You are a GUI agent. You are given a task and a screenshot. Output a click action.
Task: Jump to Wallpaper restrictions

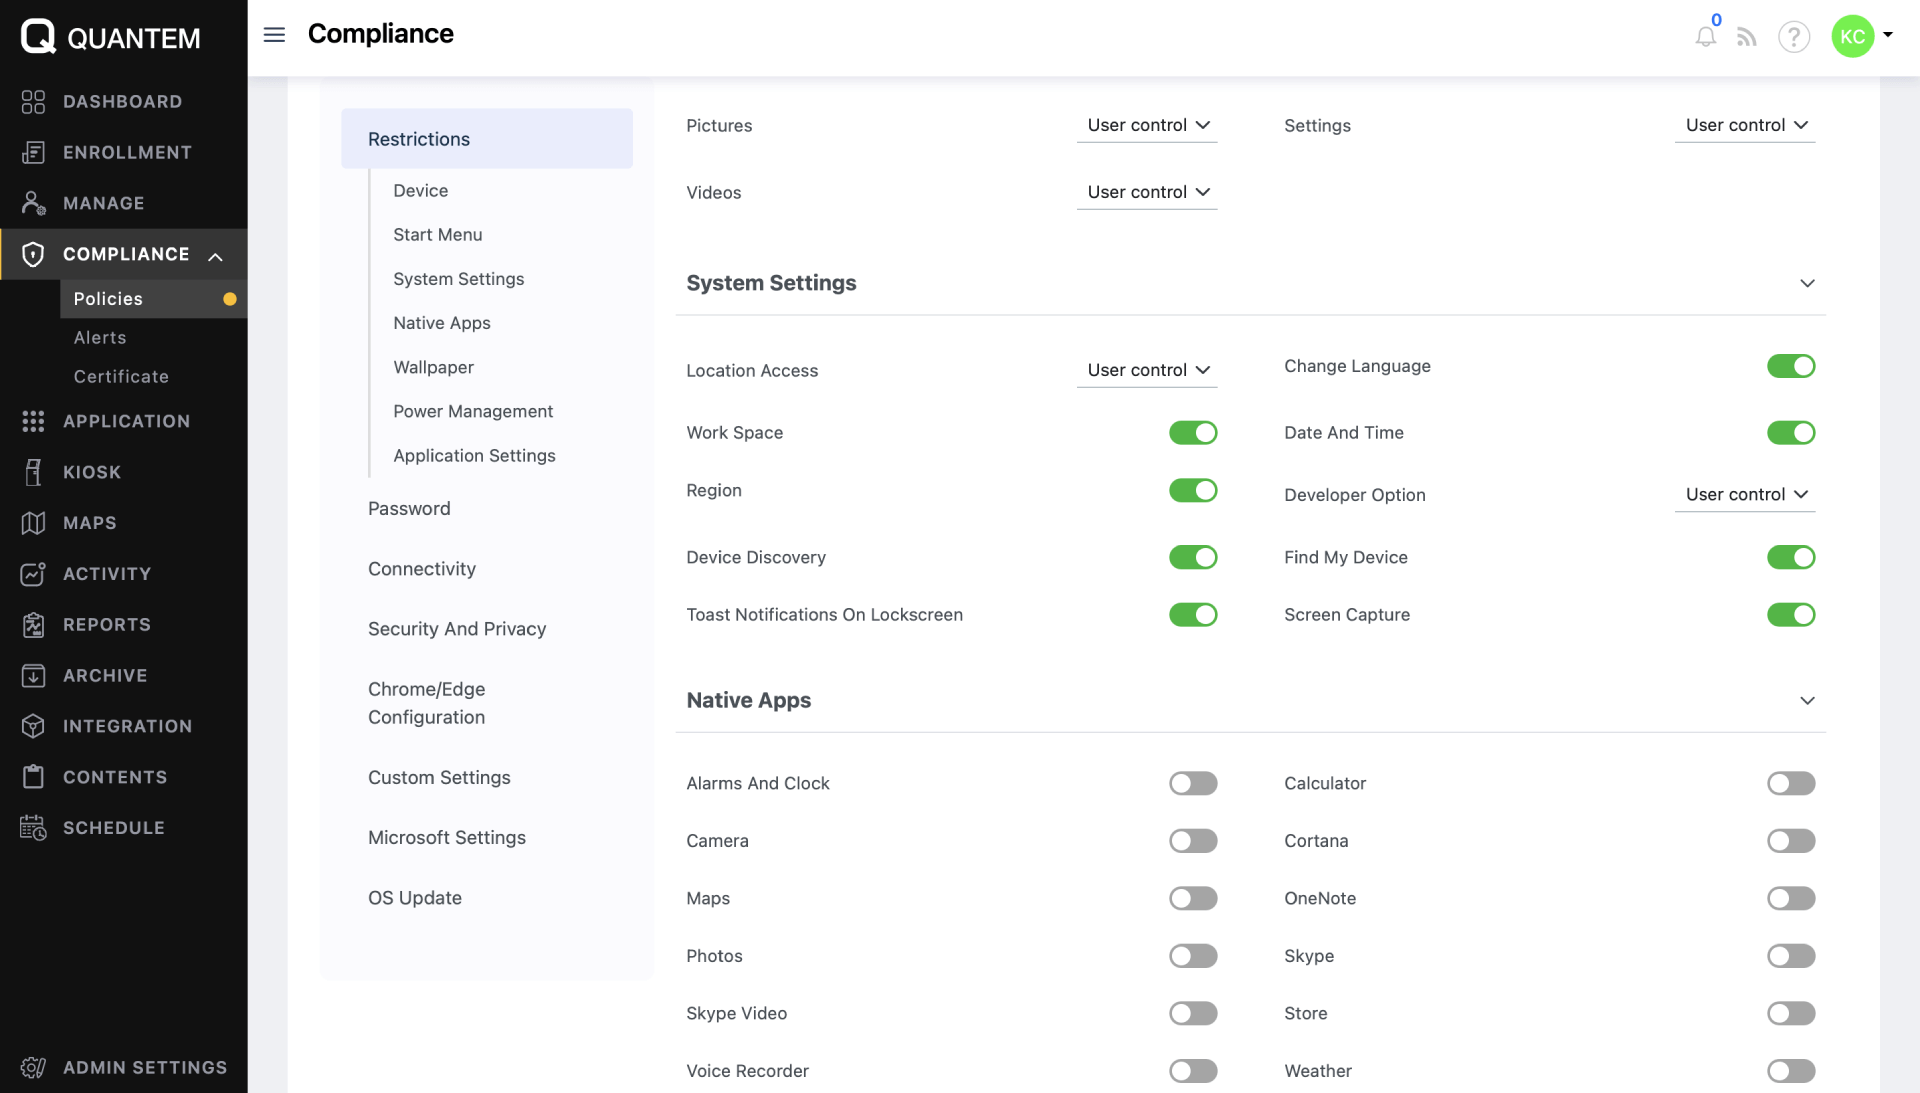(x=433, y=367)
